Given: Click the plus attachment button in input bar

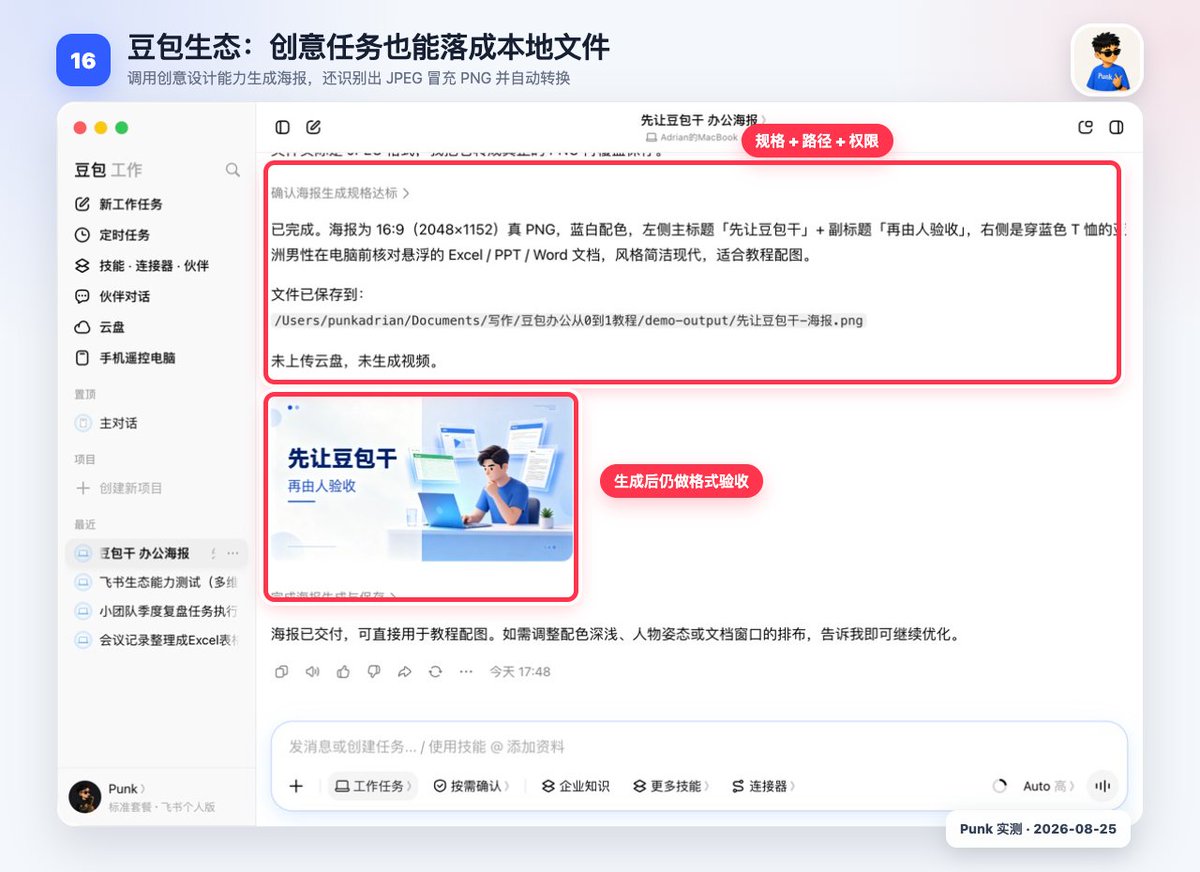Looking at the screenshot, I should pos(296,786).
